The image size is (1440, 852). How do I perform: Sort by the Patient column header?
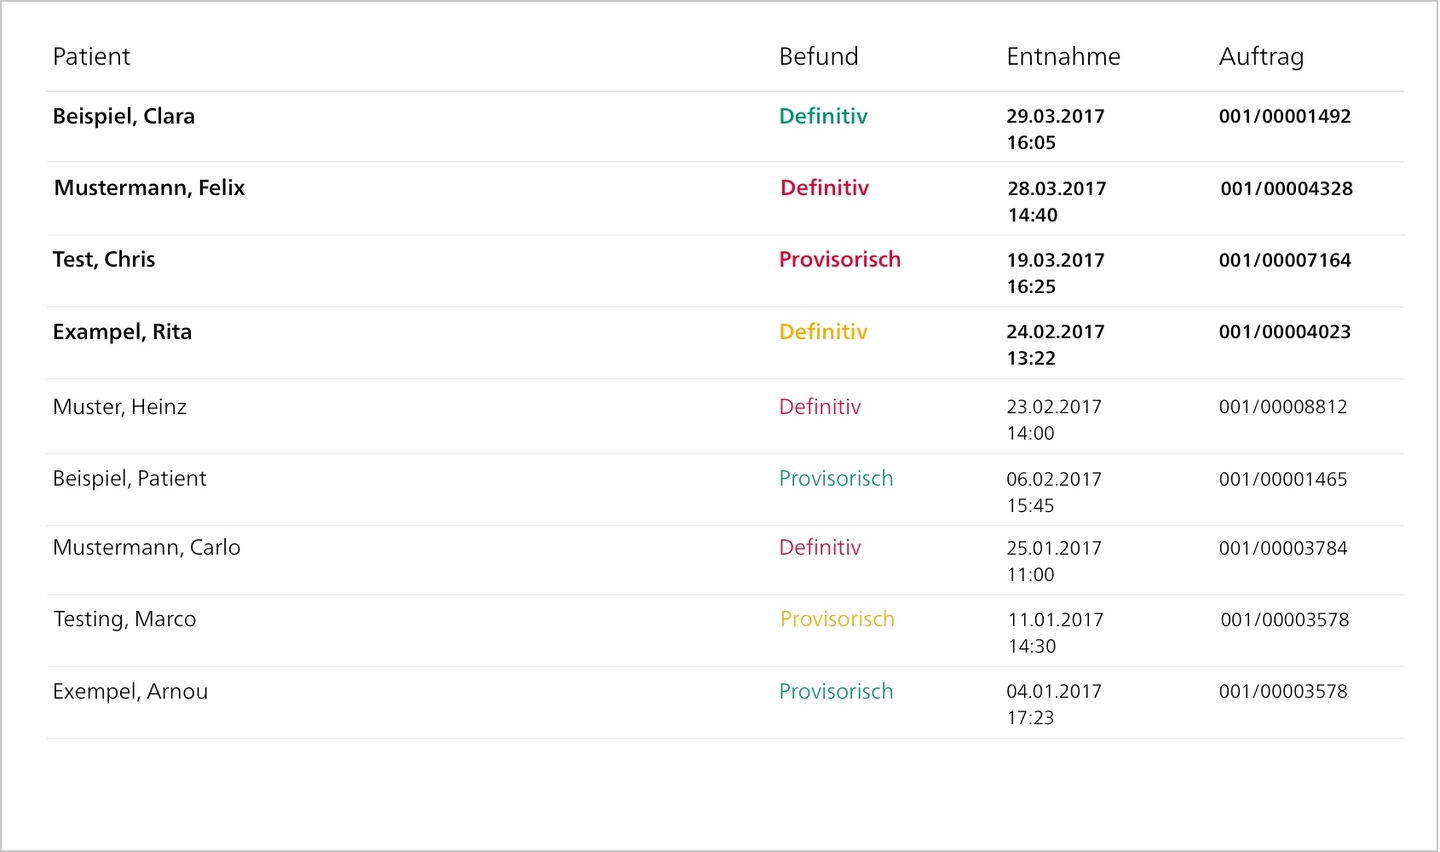(x=91, y=57)
